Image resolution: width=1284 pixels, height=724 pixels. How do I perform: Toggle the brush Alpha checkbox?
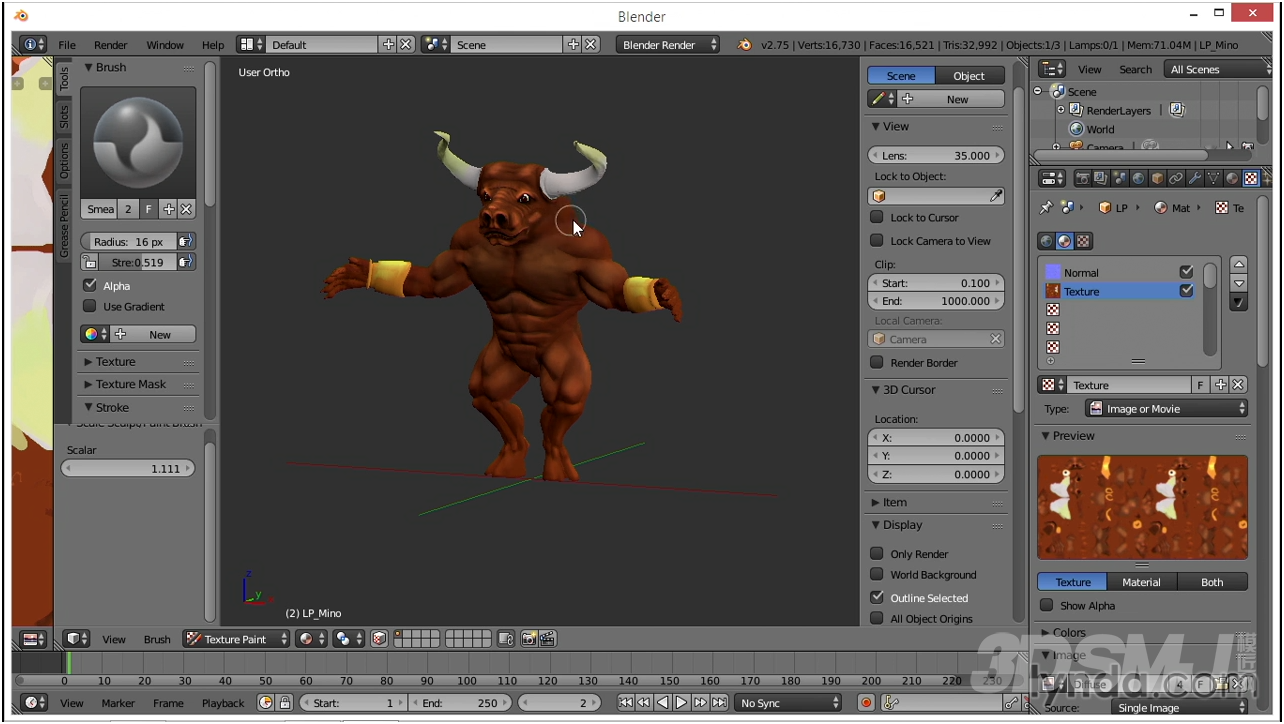tap(90, 285)
